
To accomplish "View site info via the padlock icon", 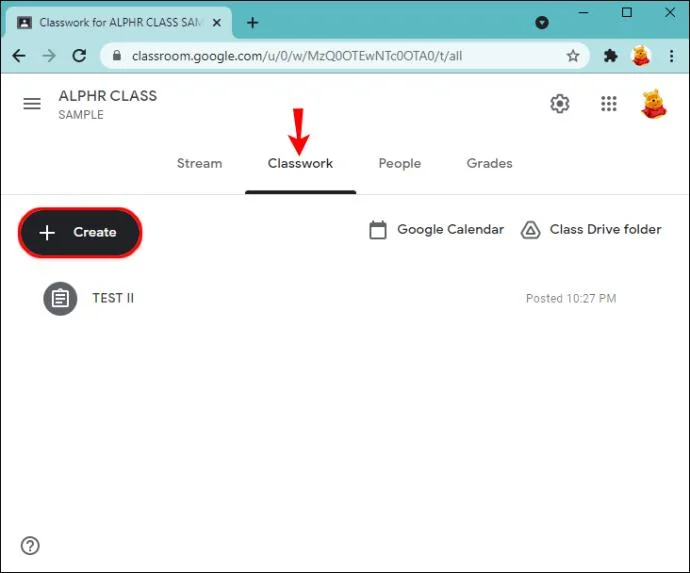I will click(x=117, y=55).
